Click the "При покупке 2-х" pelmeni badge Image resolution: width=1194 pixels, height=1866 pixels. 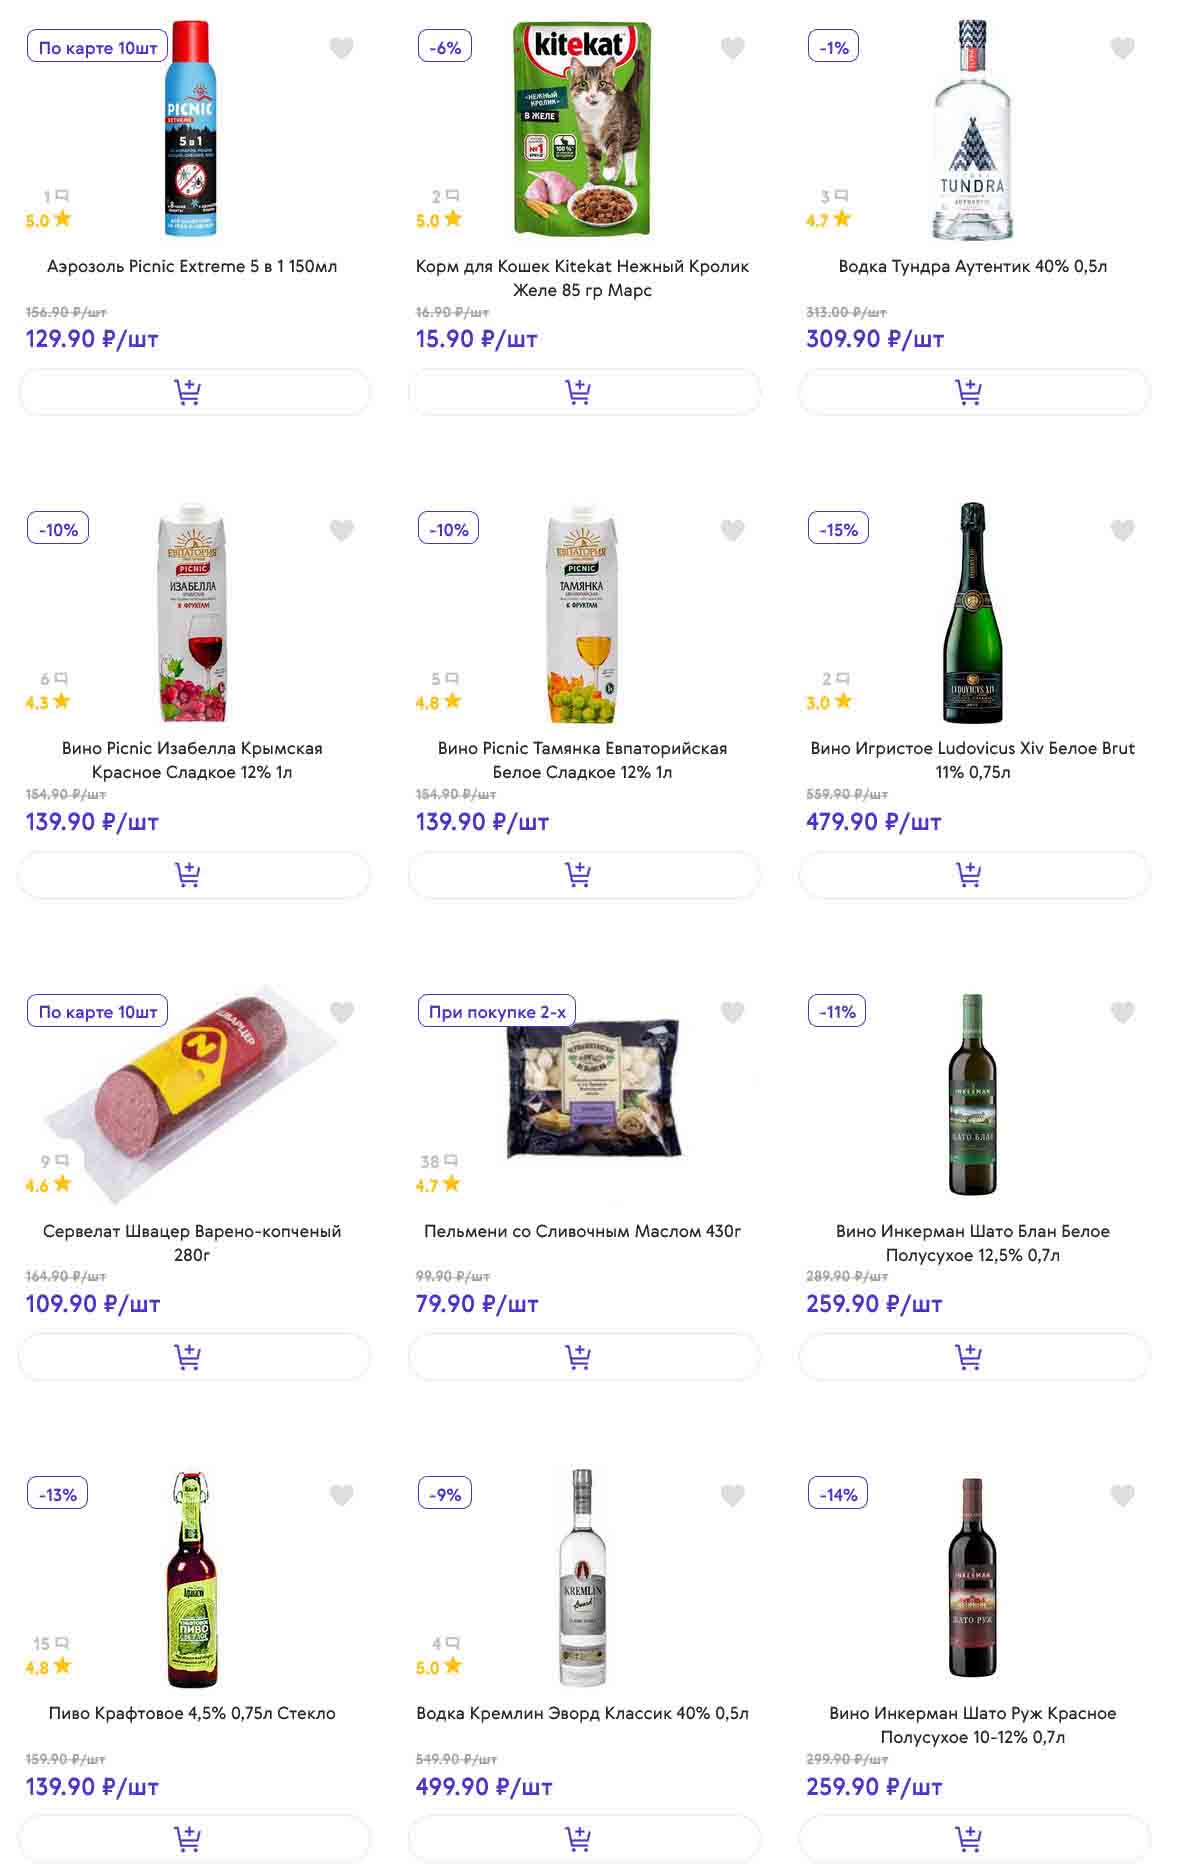tap(497, 1012)
